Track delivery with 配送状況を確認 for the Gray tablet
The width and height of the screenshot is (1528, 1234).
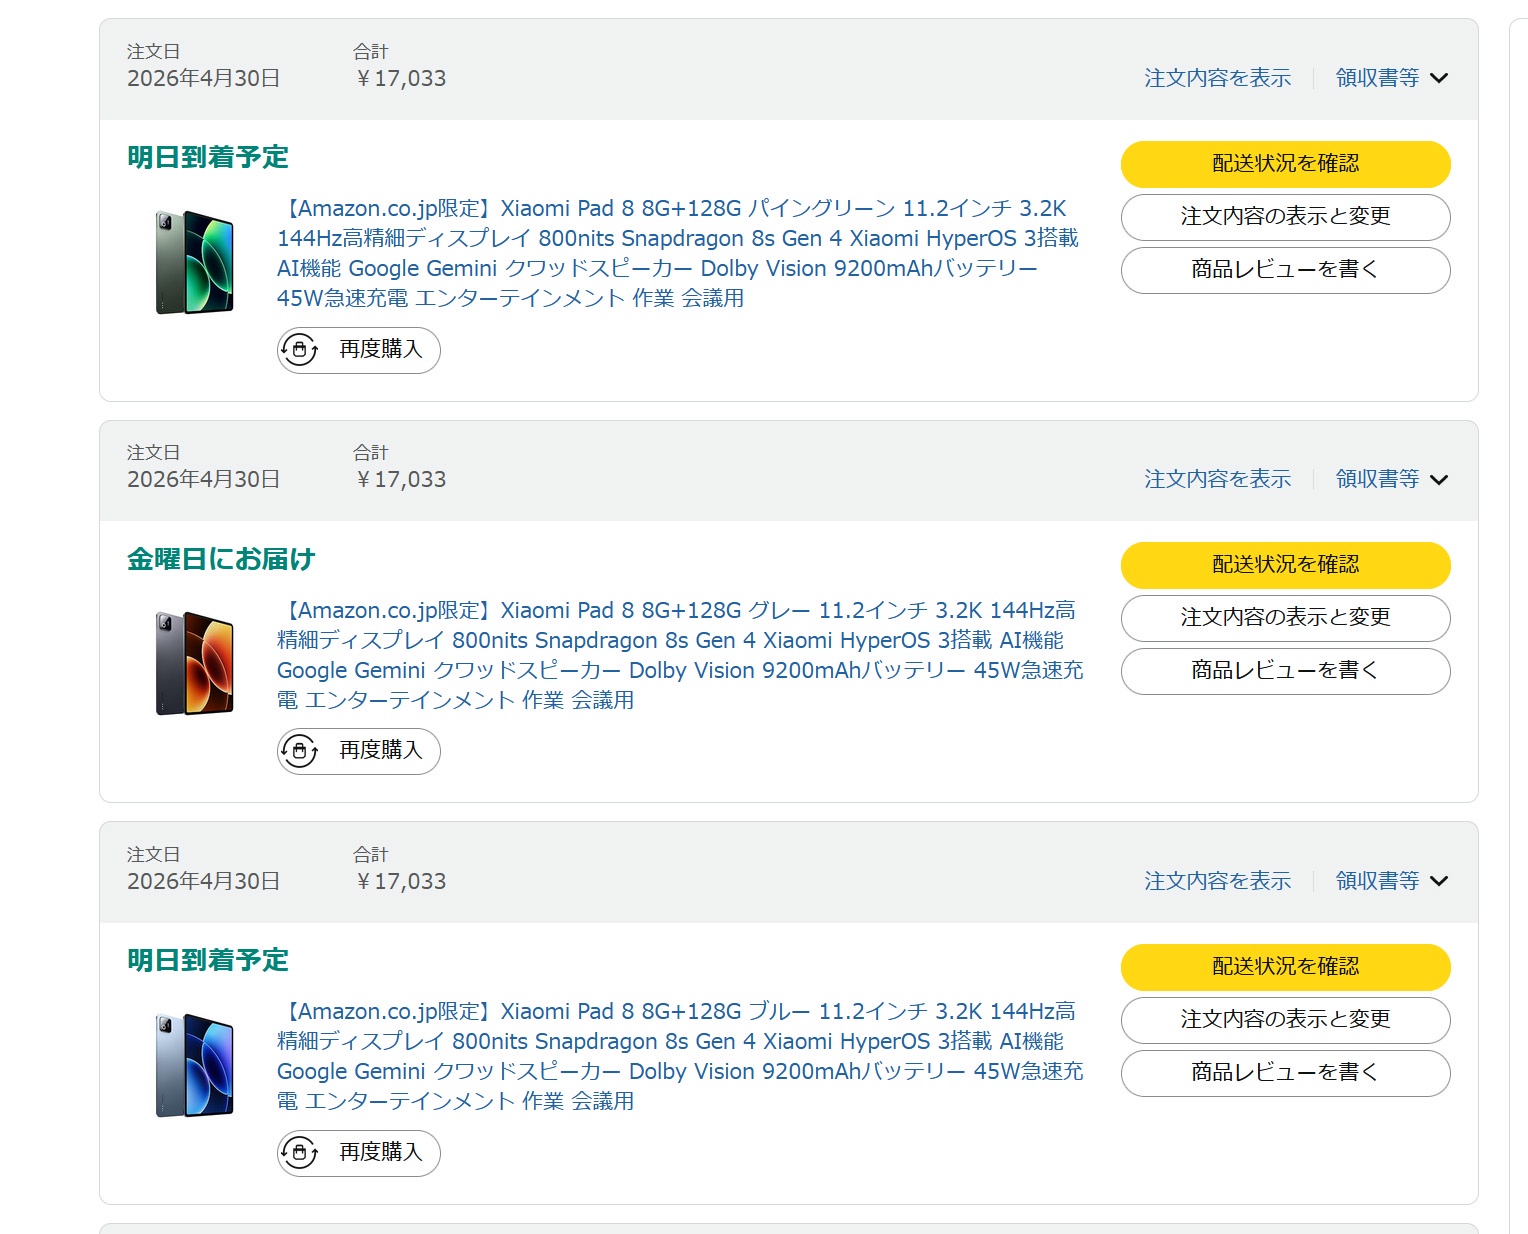pos(1286,565)
